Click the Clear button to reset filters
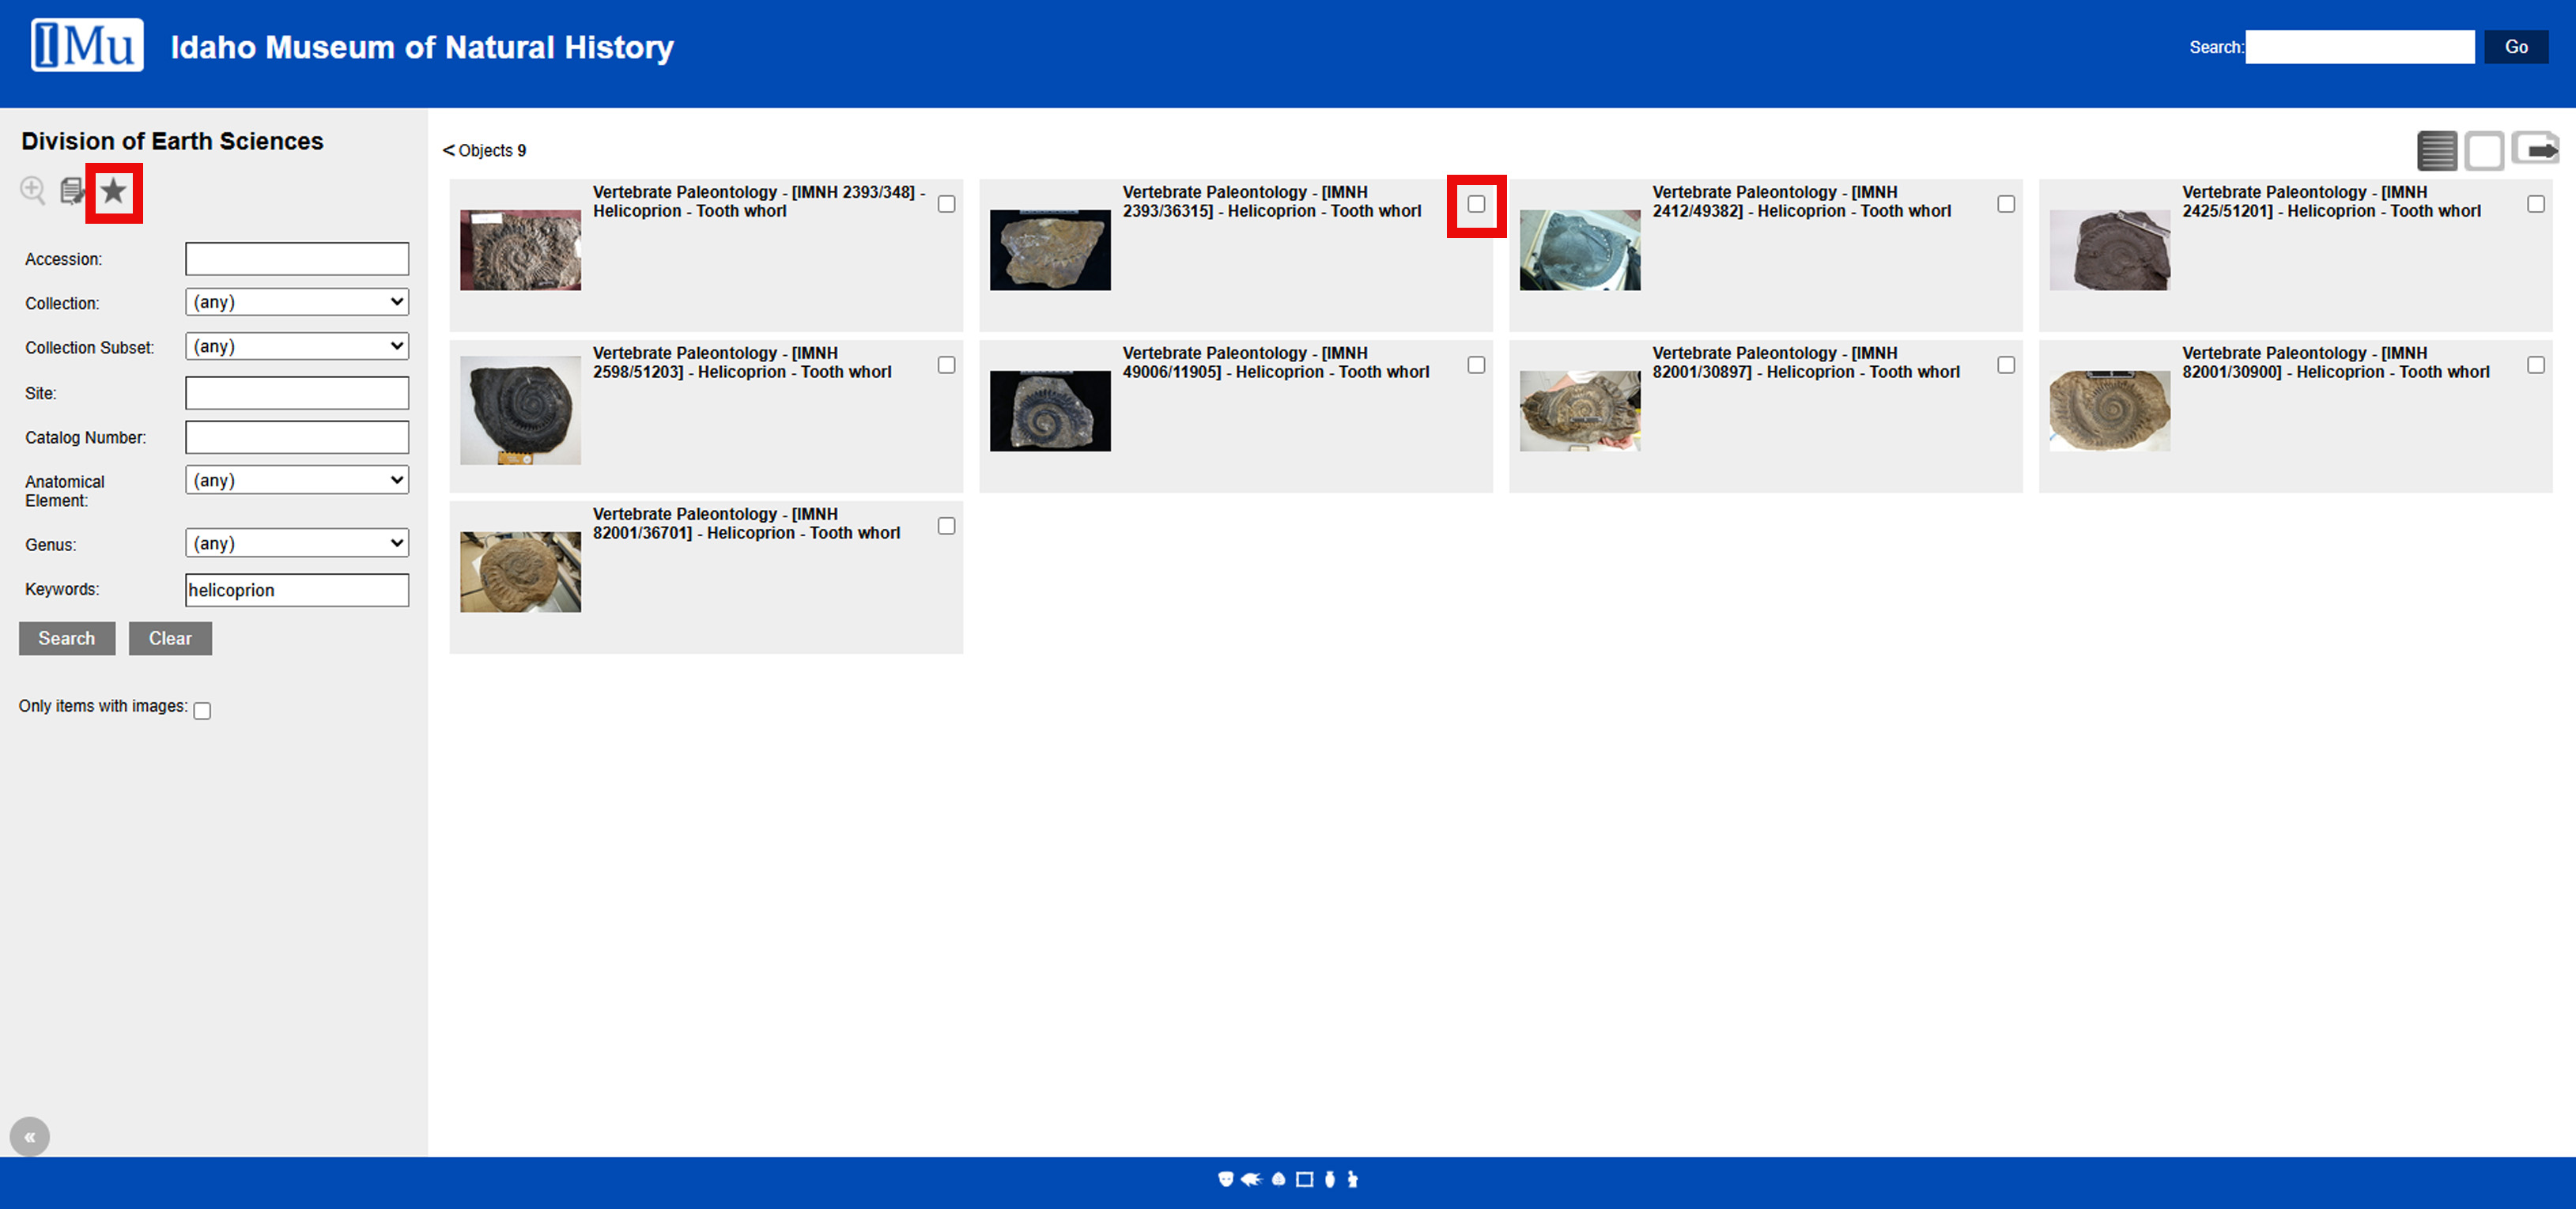Viewport: 2576px width, 1209px height. (x=170, y=638)
